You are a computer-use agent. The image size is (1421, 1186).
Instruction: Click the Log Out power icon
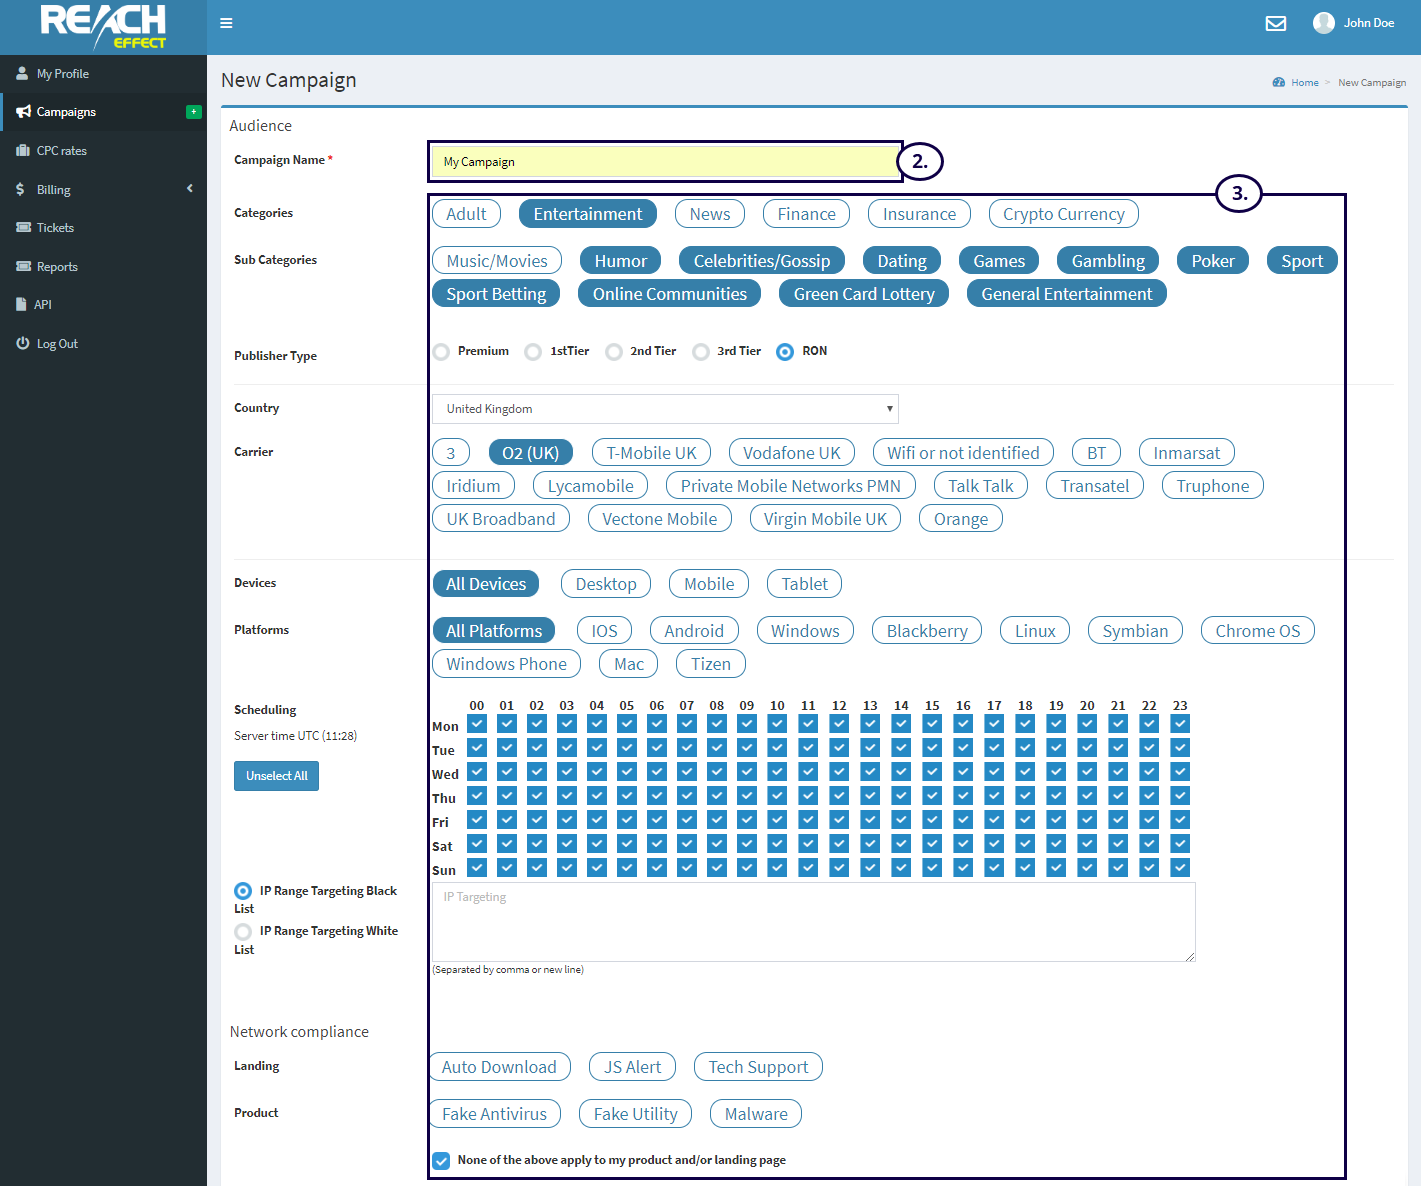23,343
